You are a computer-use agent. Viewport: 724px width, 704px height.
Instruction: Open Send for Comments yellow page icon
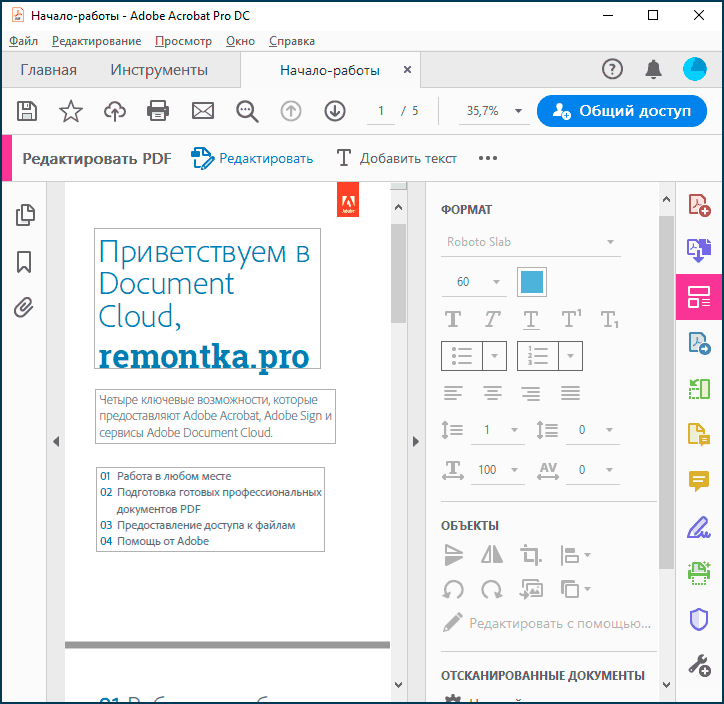(x=699, y=435)
